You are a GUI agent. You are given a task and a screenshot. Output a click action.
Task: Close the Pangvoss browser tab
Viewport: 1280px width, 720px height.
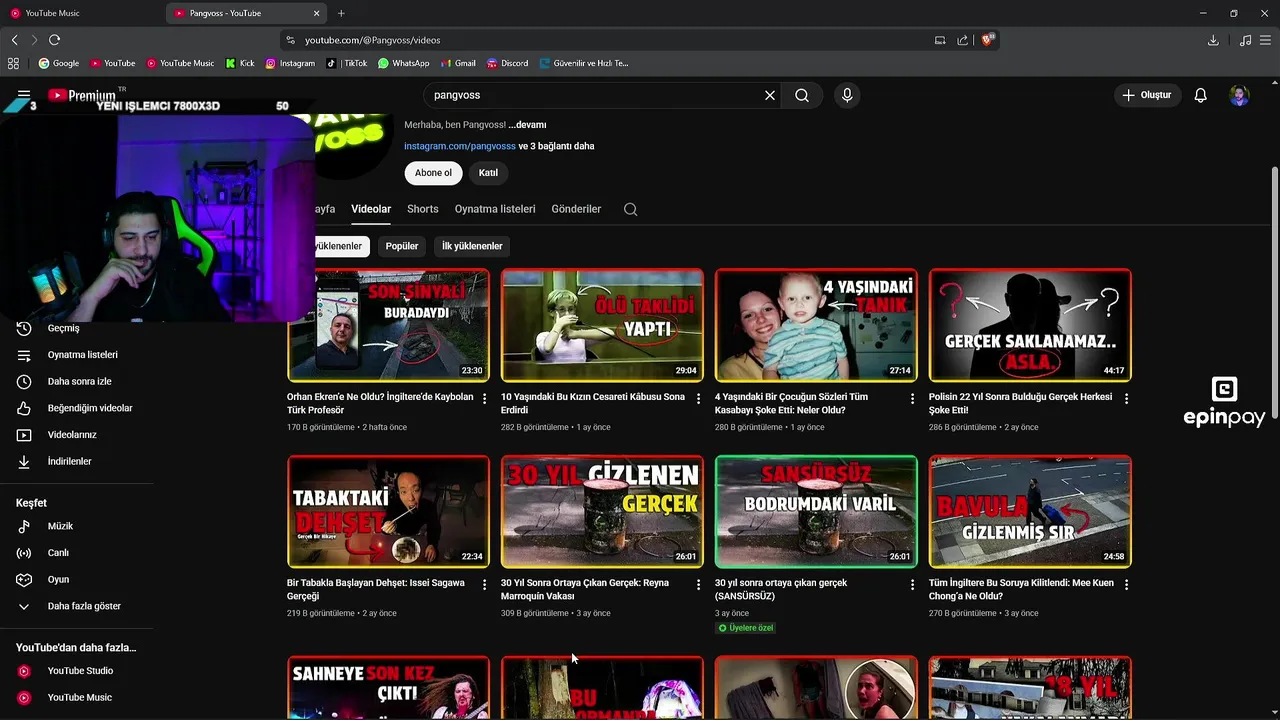(317, 13)
